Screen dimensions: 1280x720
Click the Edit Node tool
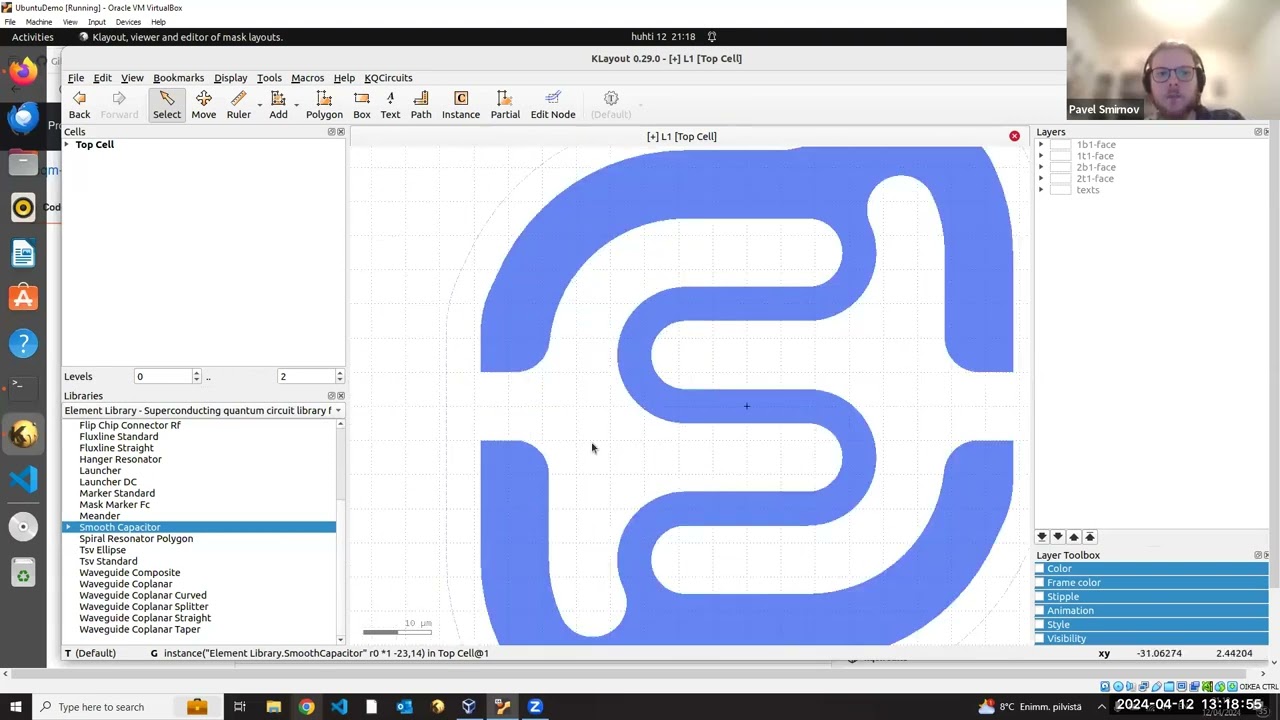coord(553,104)
